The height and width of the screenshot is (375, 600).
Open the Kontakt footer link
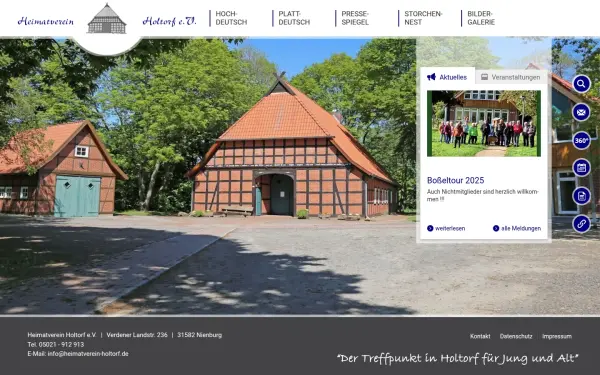click(x=480, y=336)
